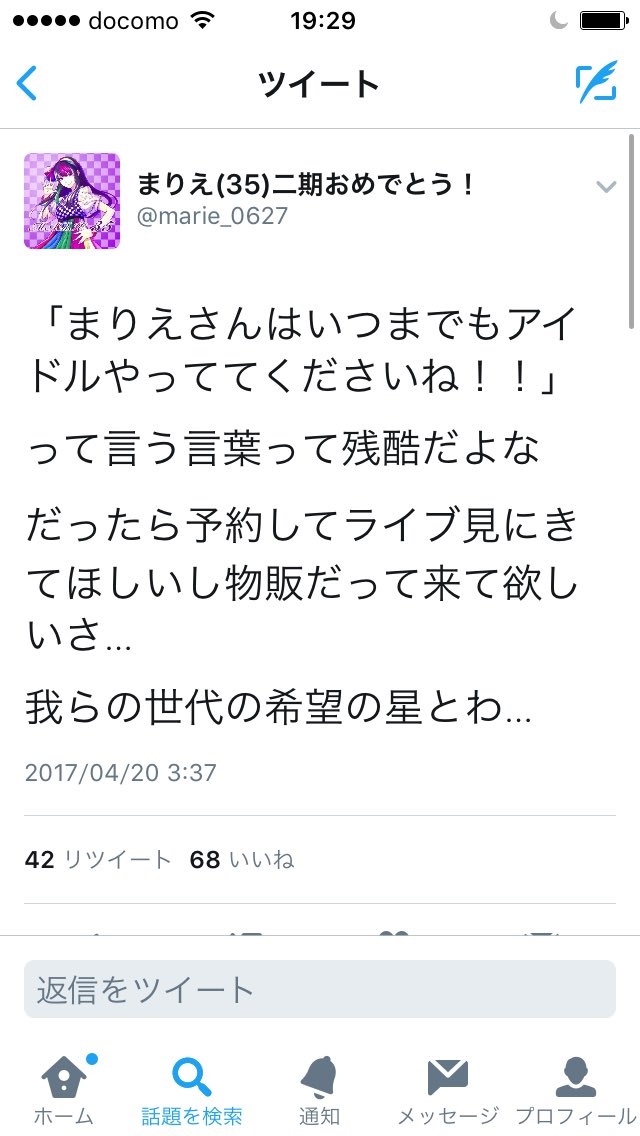Tap the back arrow icon
The width and height of the screenshot is (640, 1136).
(27, 84)
